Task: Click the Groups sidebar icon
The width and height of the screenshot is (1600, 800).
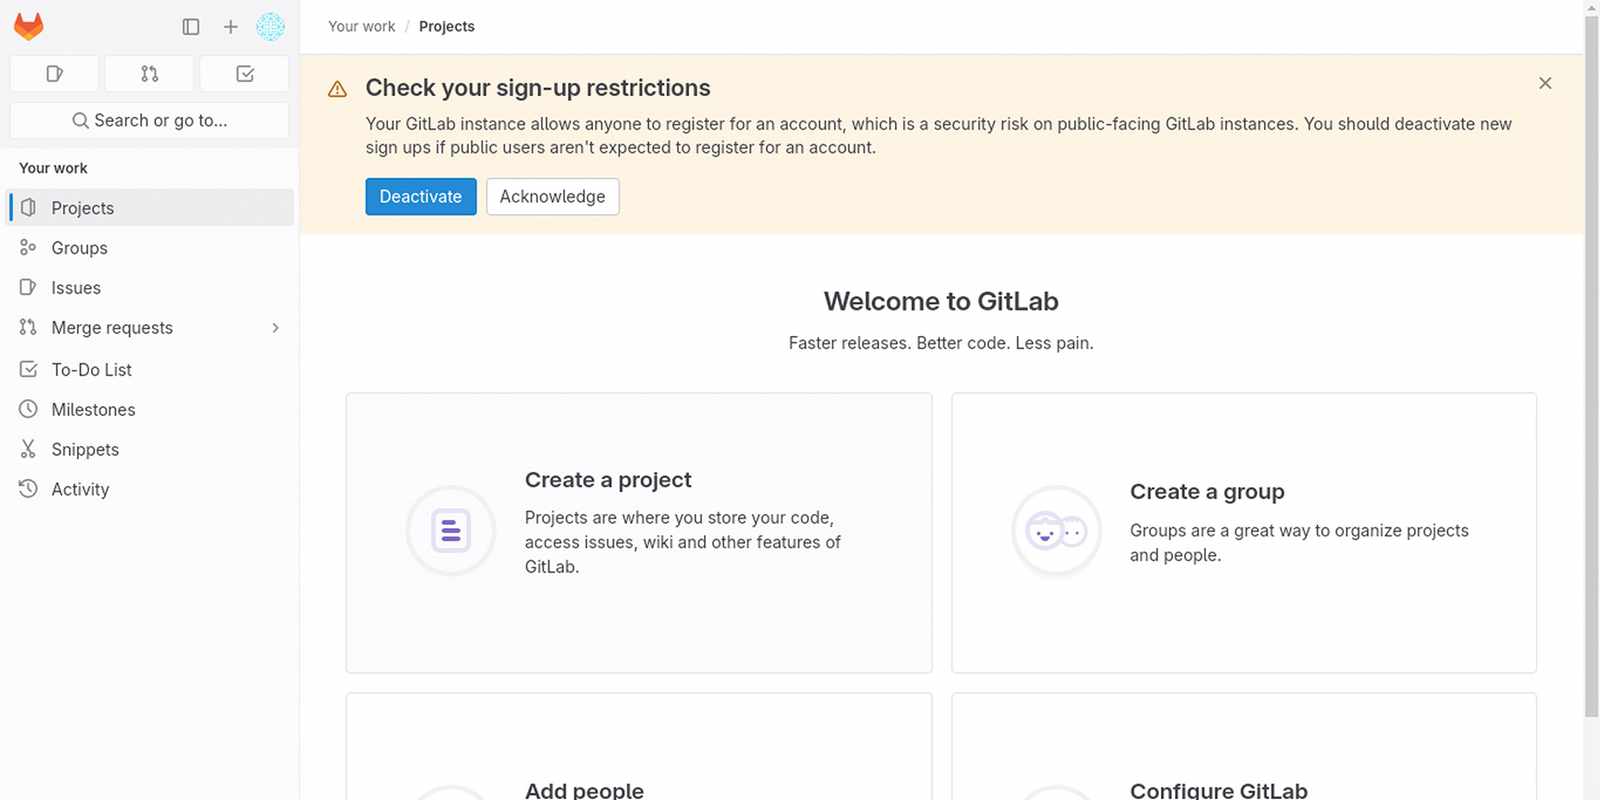Action: [x=28, y=247]
